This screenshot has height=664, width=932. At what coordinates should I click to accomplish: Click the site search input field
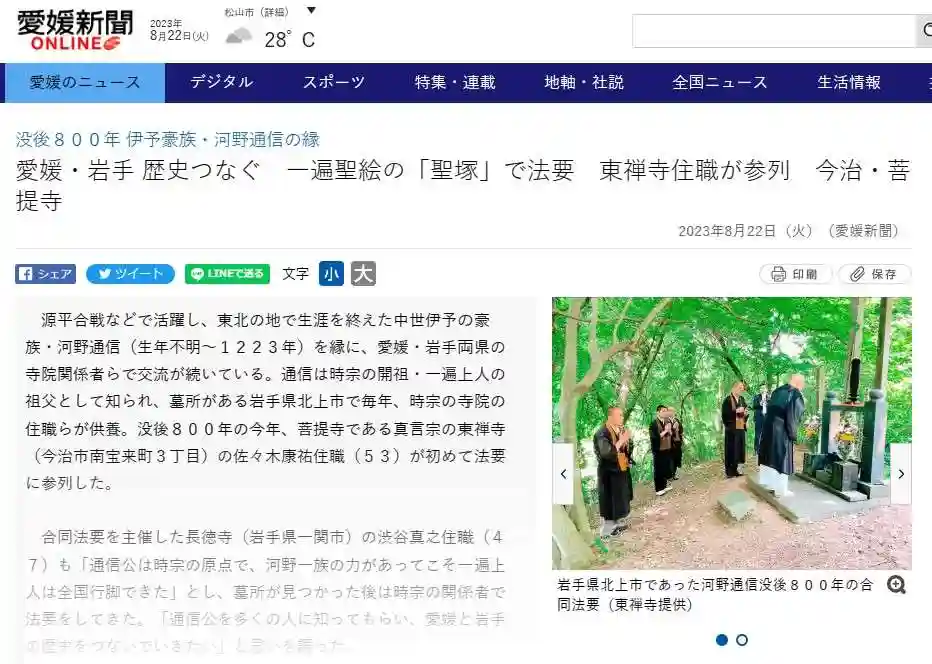[x=774, y=30]
